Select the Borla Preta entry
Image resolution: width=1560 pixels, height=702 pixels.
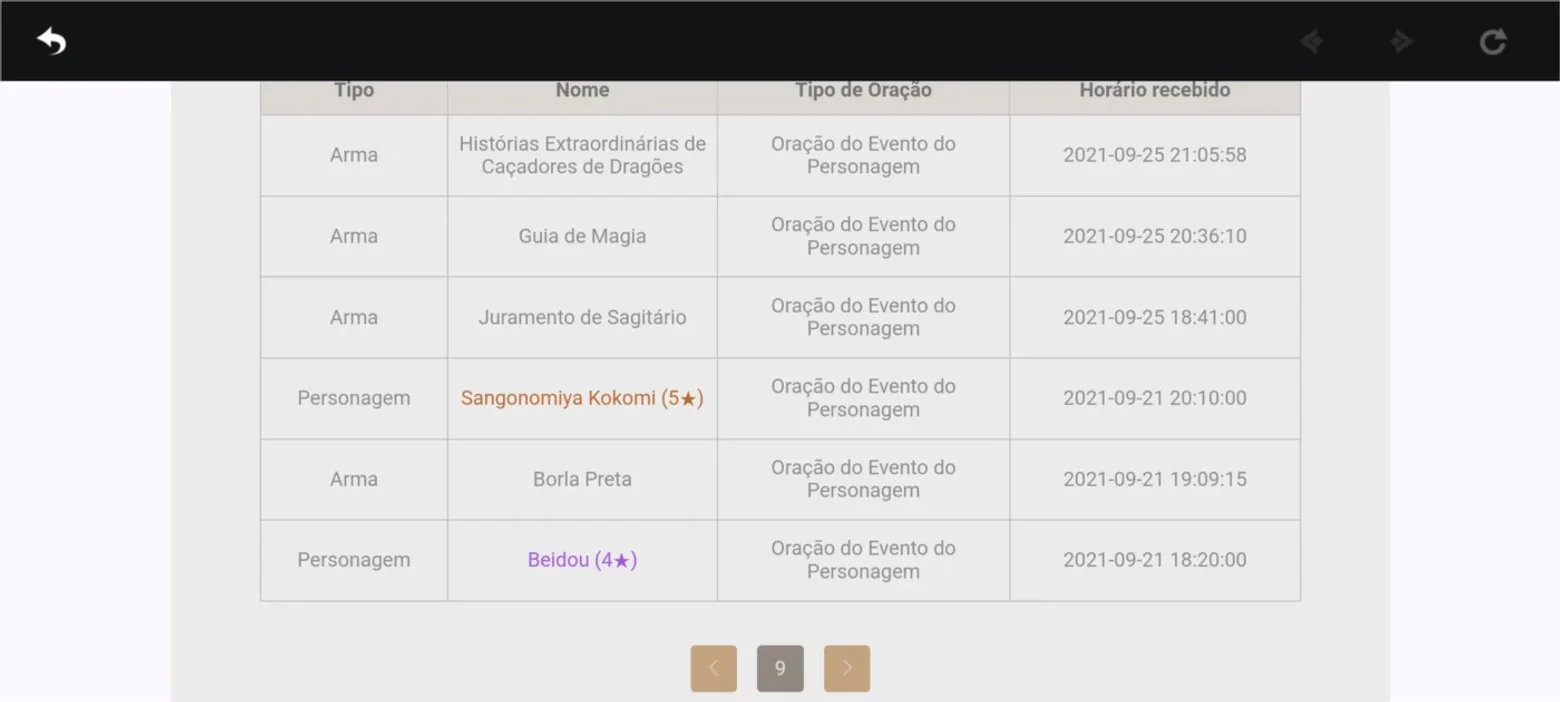click(582, 479)
